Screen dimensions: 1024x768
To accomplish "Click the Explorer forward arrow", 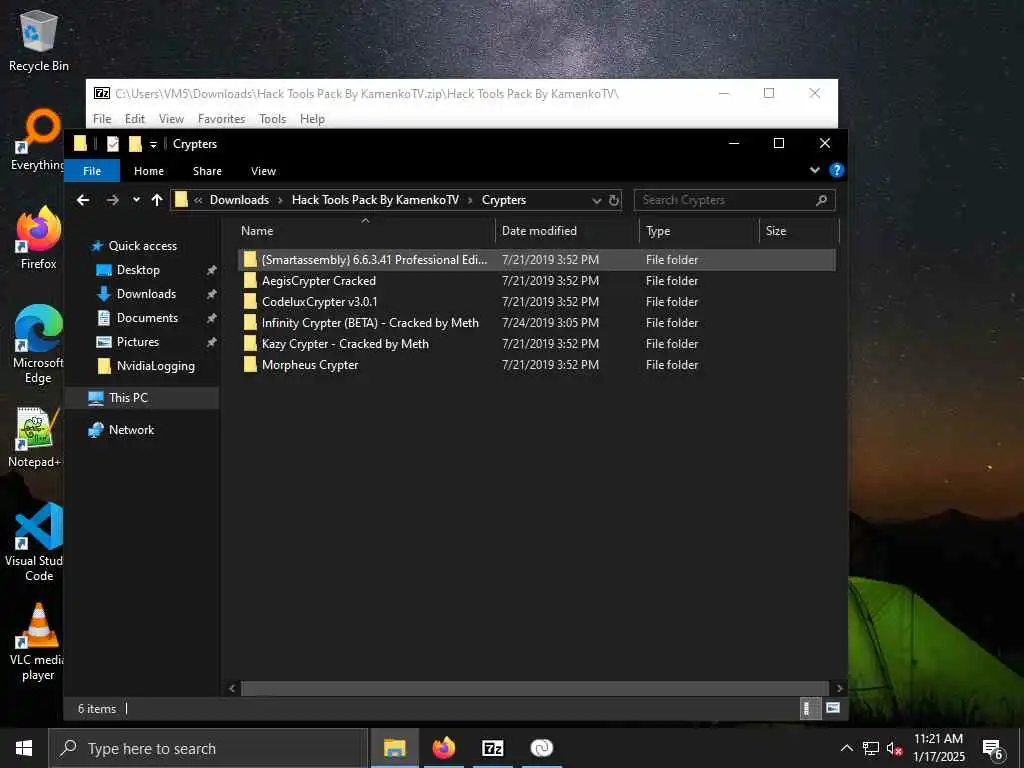I will (112, 200).
